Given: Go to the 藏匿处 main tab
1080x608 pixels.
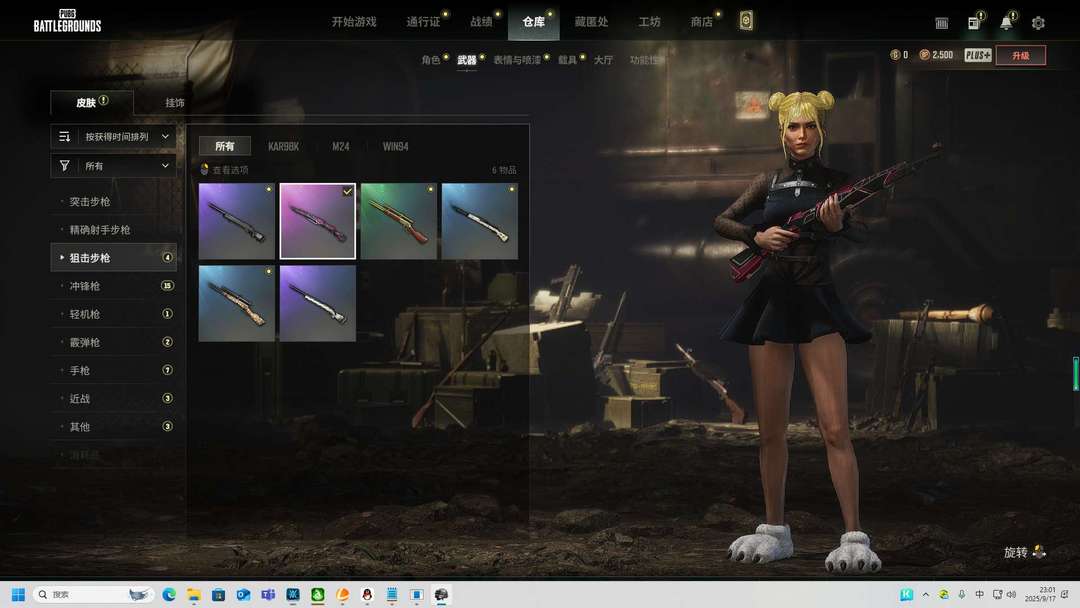Looking at the screenshot, I should pyautogui.click(x=592, y=22).
